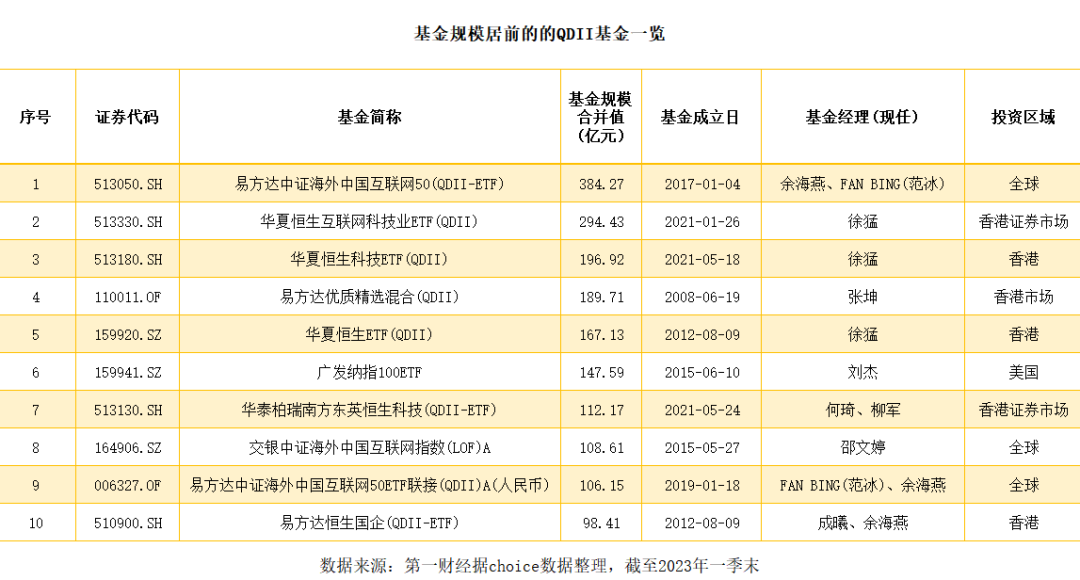The width and height of the screenshot is (1080, 580).
Task: Click inception date 2015-05-27
Action: point(702,448)
